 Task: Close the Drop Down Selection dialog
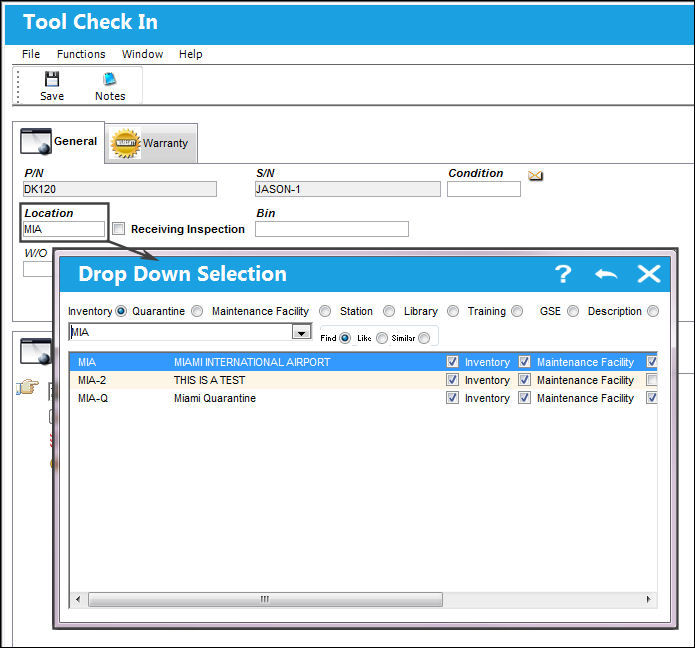(649, 274)
